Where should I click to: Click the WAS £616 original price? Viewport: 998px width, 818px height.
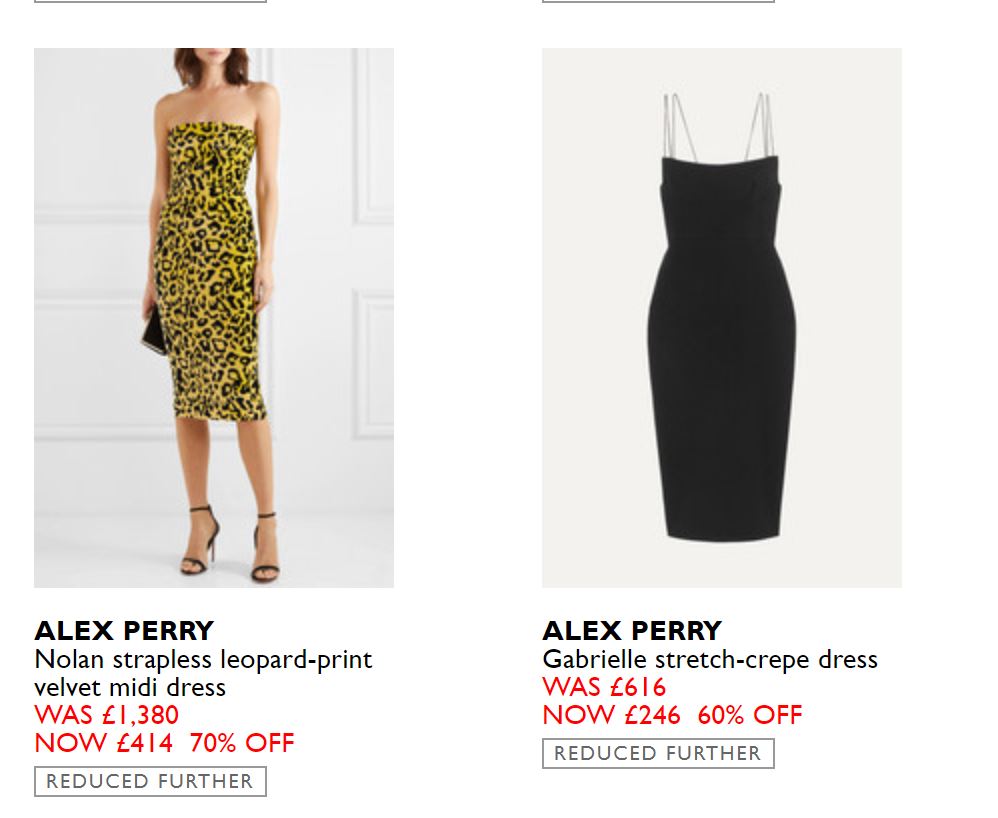(x=604, y=687)
